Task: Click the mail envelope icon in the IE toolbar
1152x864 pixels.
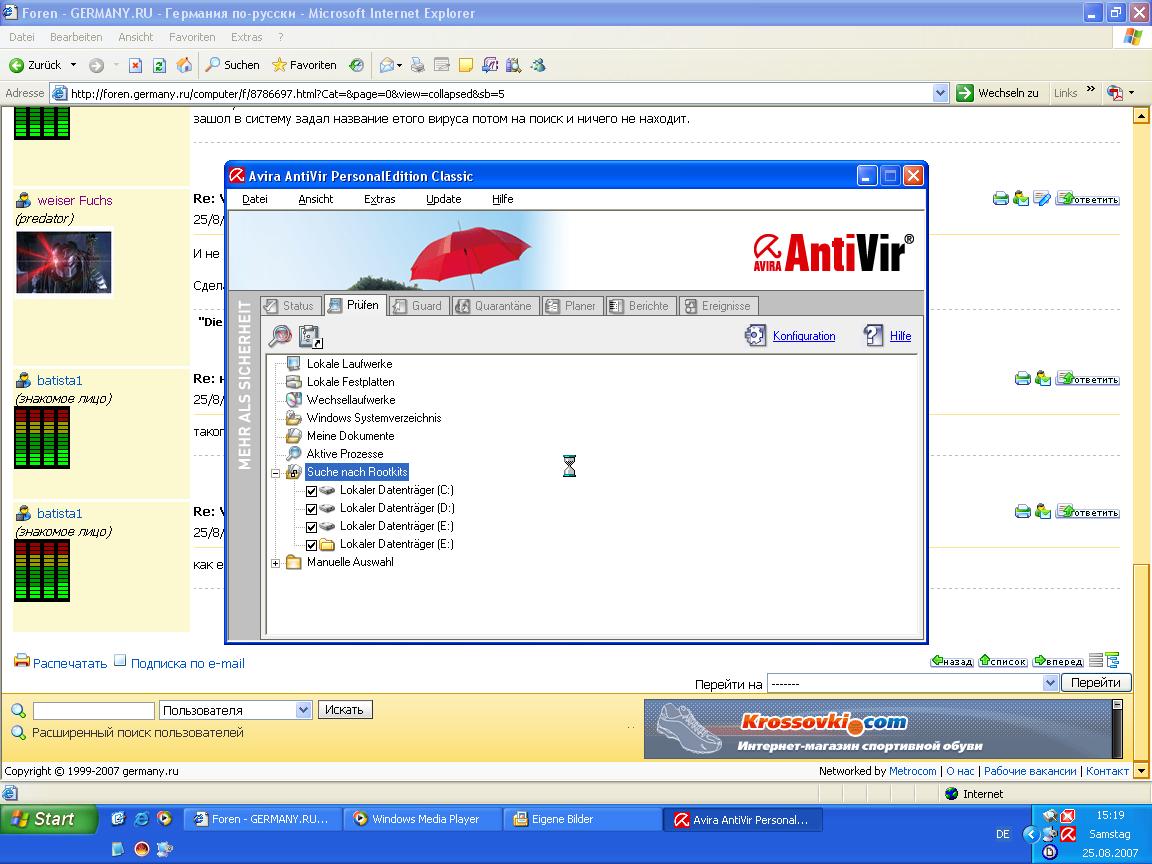Action: coord(386,65)
